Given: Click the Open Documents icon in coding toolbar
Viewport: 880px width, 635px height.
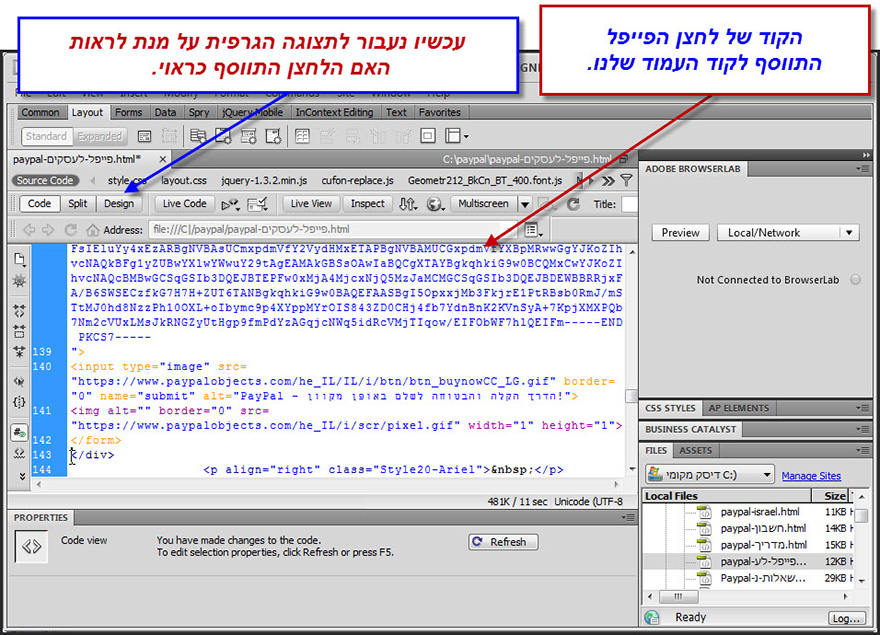Looking at the screenshot, I should coord(20,259).
